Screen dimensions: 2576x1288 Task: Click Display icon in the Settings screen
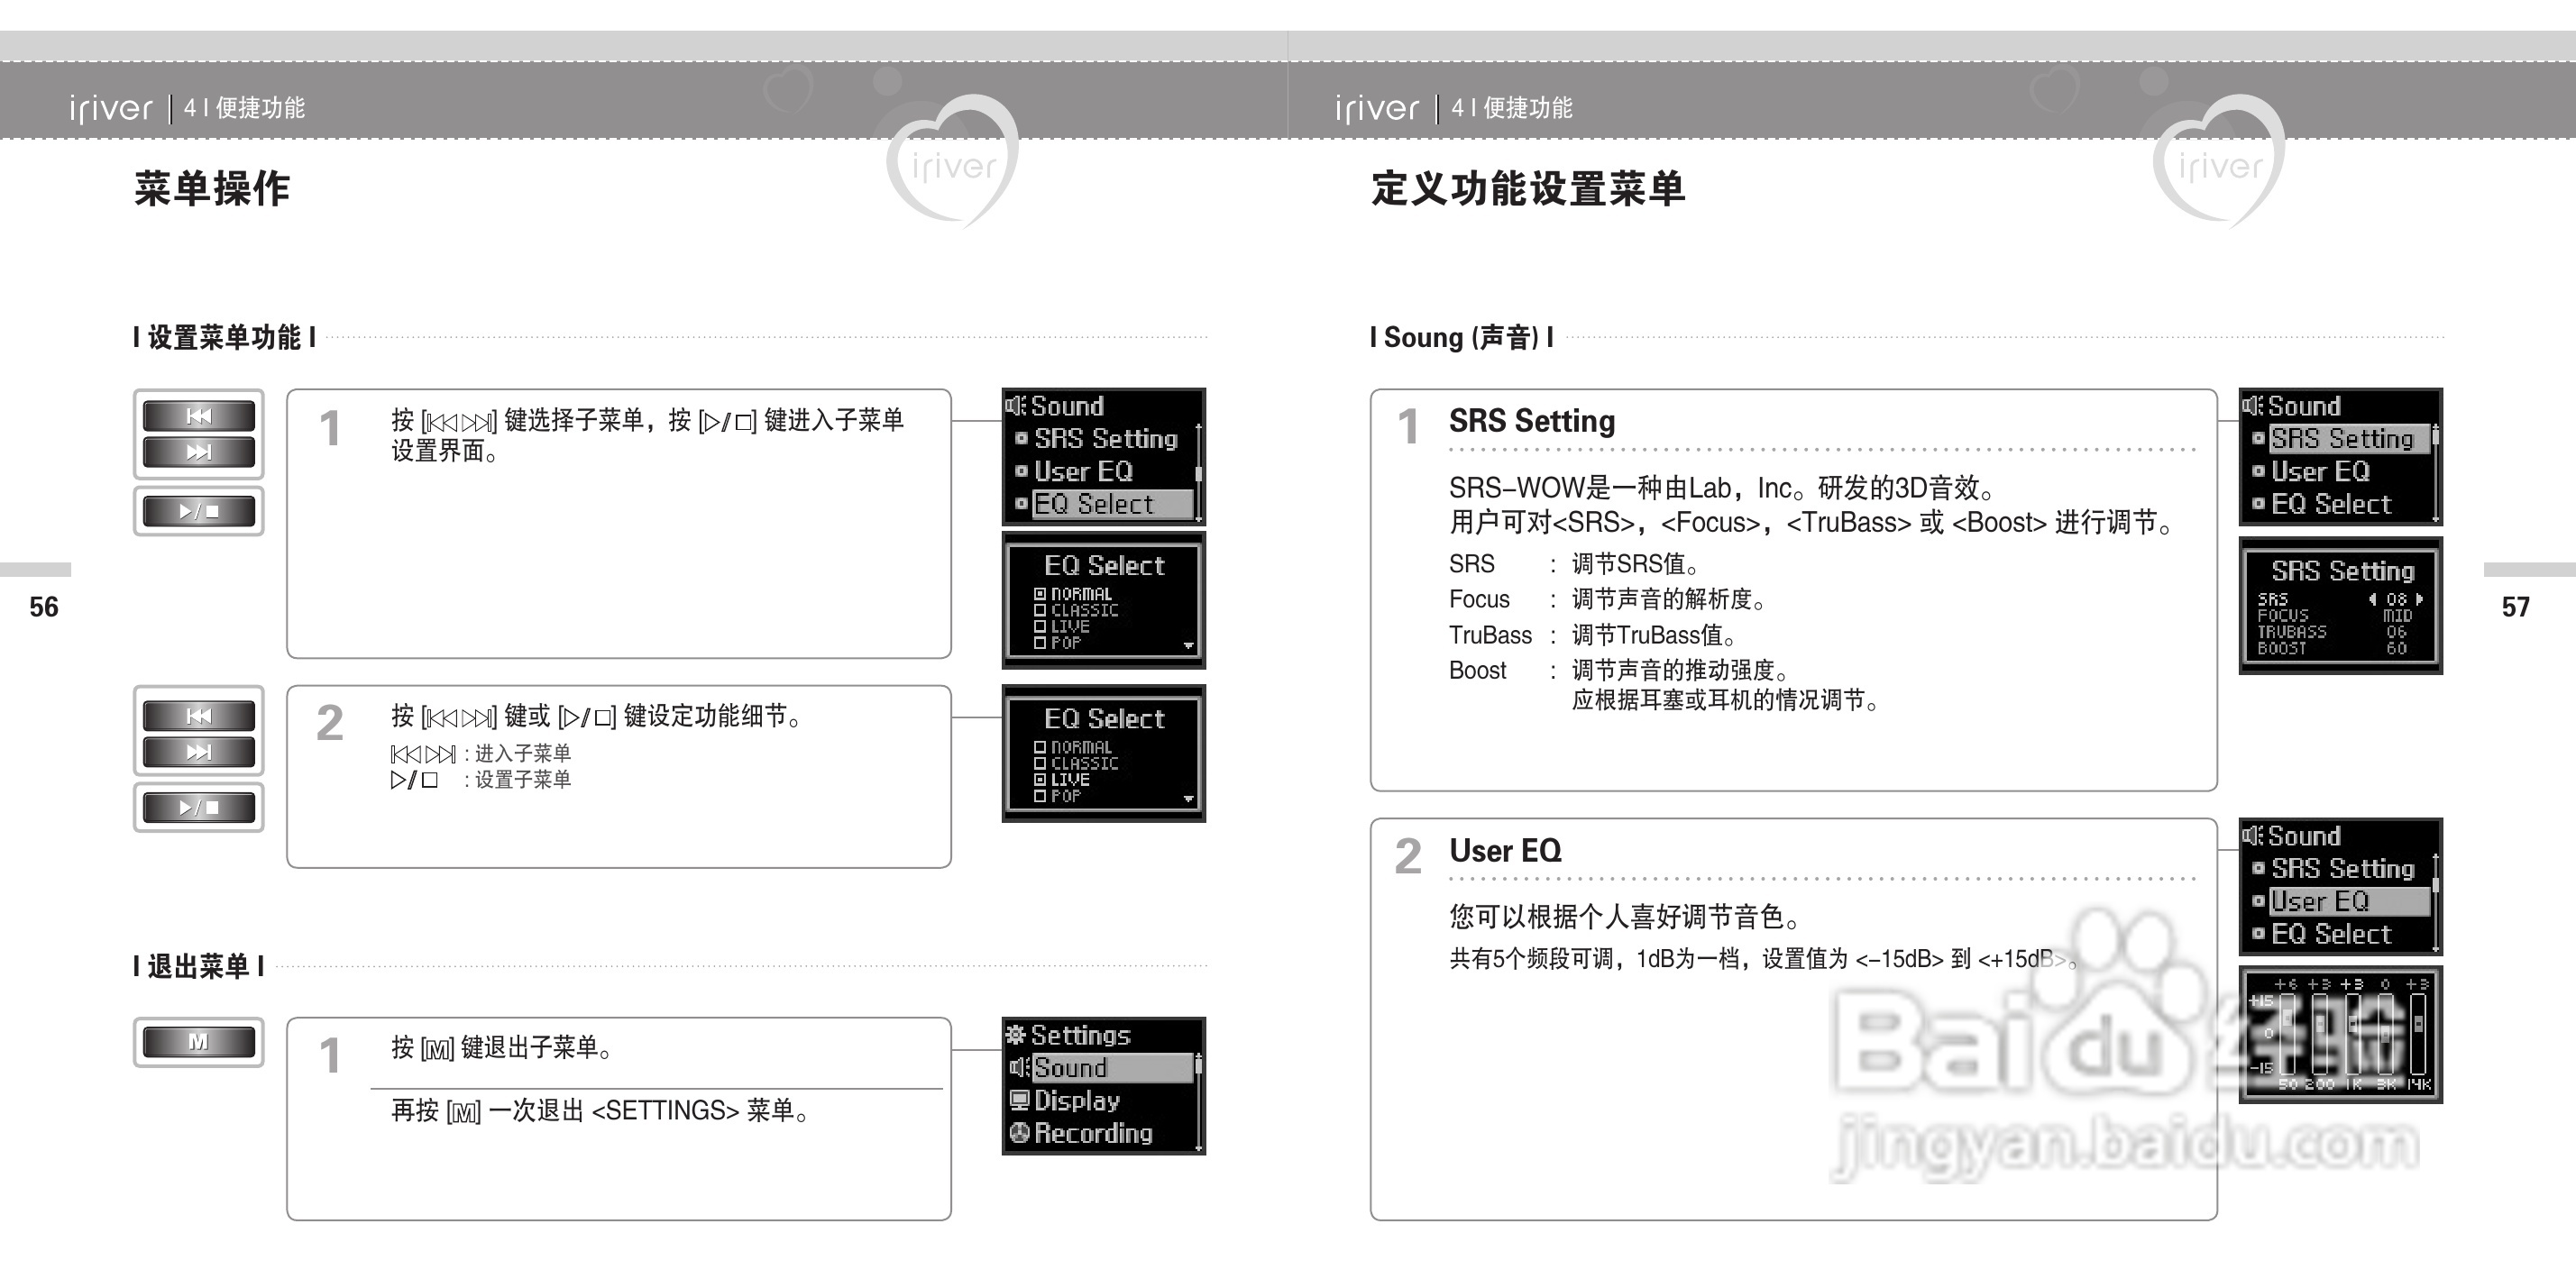click(1019, 1100)
